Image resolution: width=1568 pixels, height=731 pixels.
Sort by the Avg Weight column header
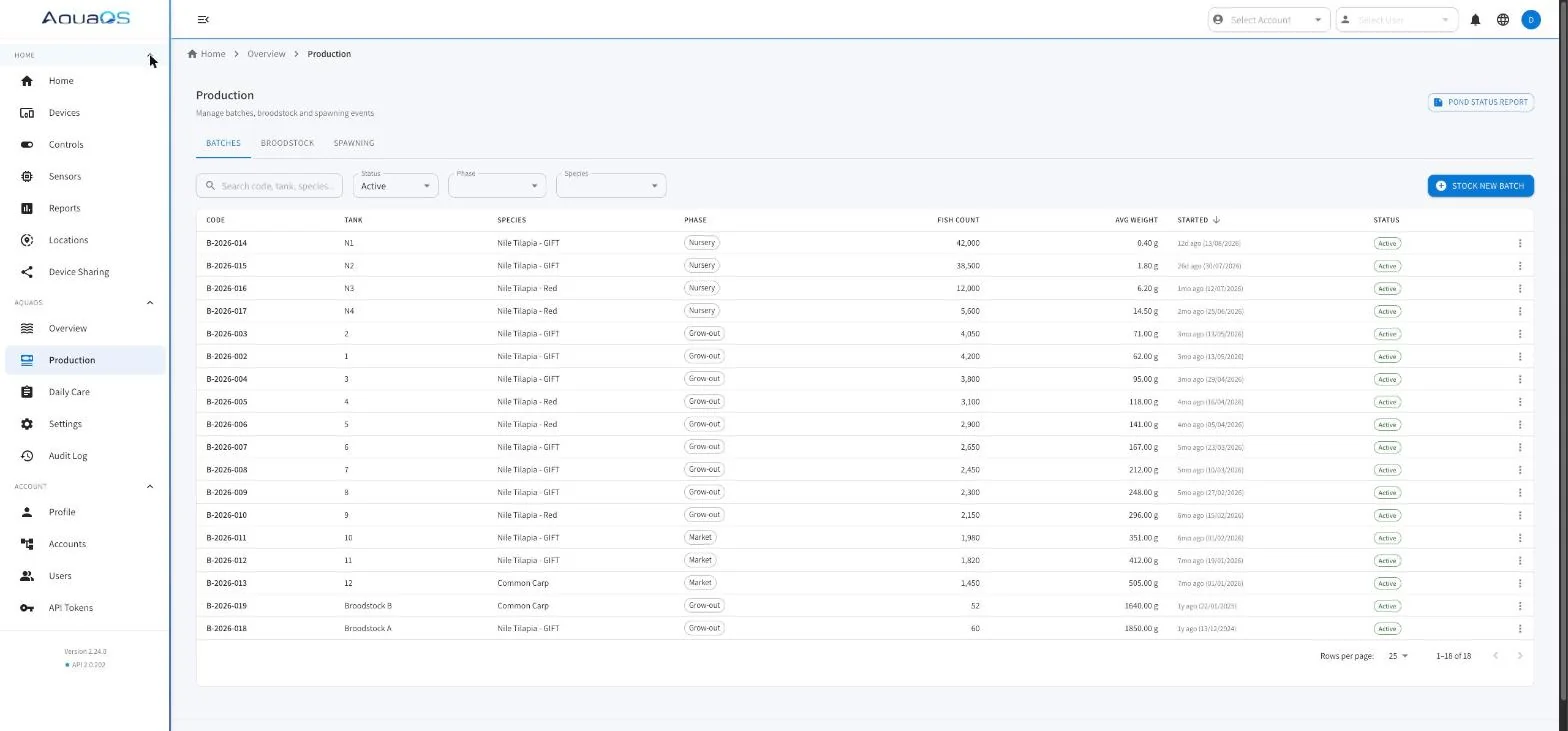tap(1136, 220)
